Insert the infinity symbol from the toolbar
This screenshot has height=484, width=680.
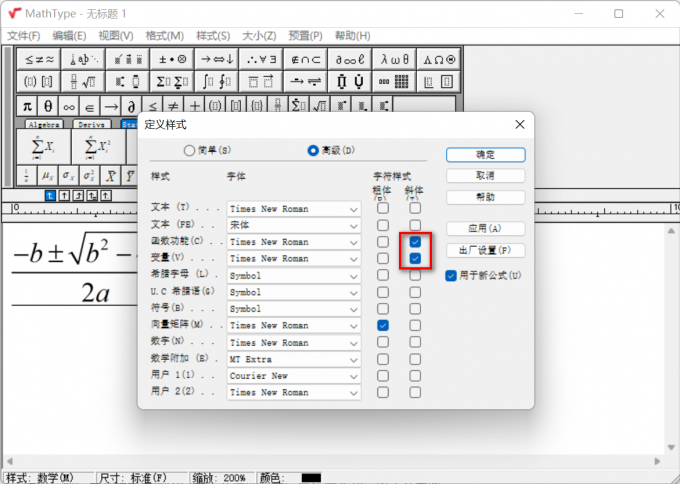click(x=69, y=105)
